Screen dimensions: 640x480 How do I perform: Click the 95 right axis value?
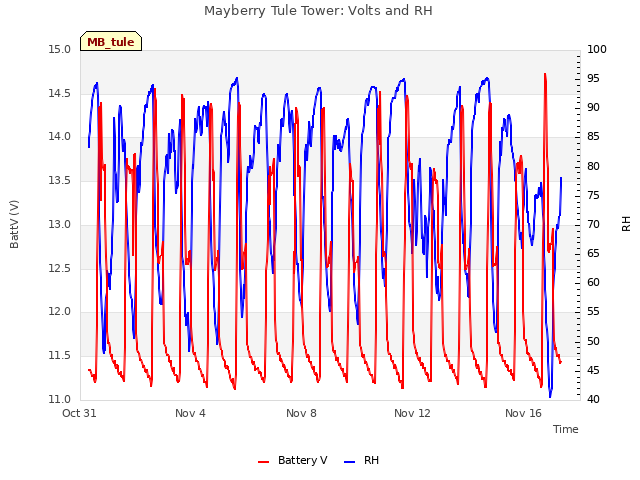click(593, 79)
